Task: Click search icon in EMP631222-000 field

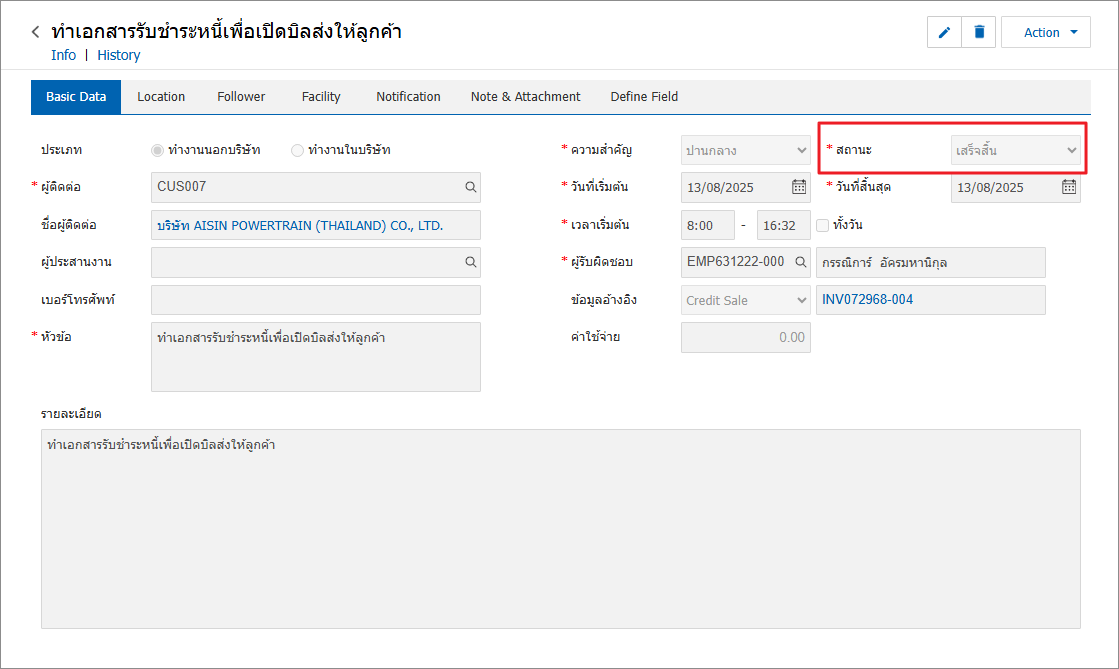Action: pyautogui.click(x=800, y=262)
